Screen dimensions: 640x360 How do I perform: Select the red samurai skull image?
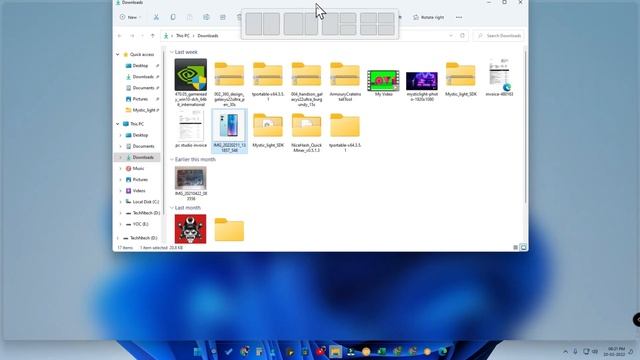(x=191, y=229)
